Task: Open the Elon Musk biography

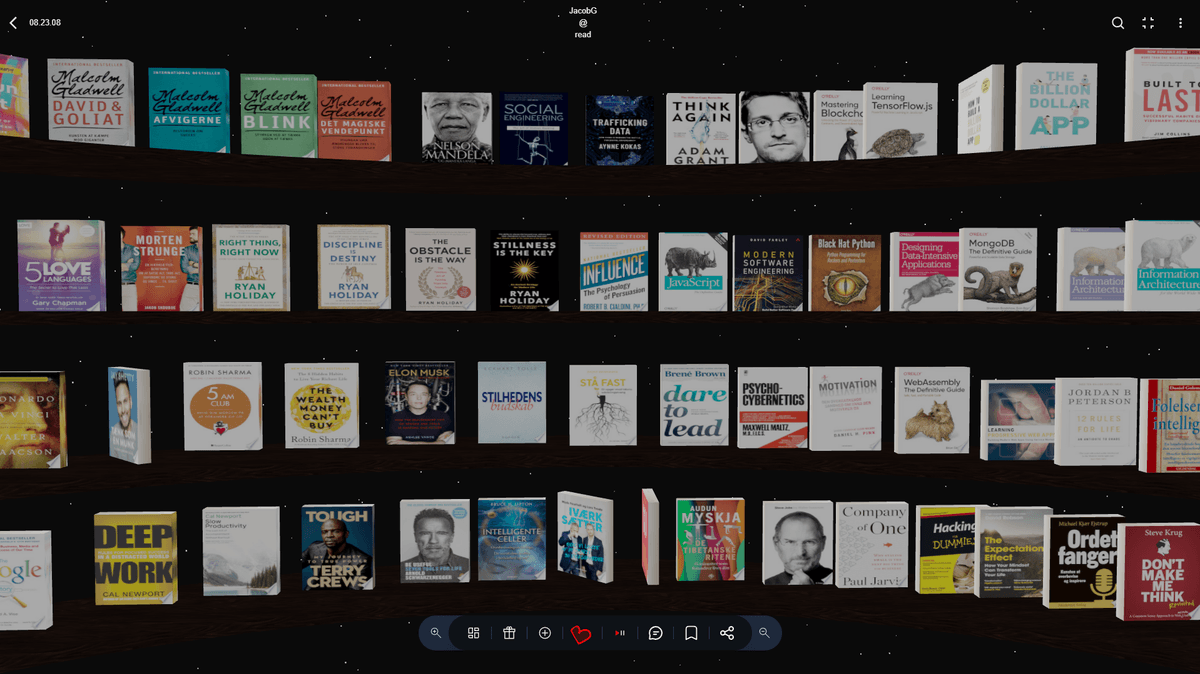Action: pyautogui.click(x=421, y=403)
